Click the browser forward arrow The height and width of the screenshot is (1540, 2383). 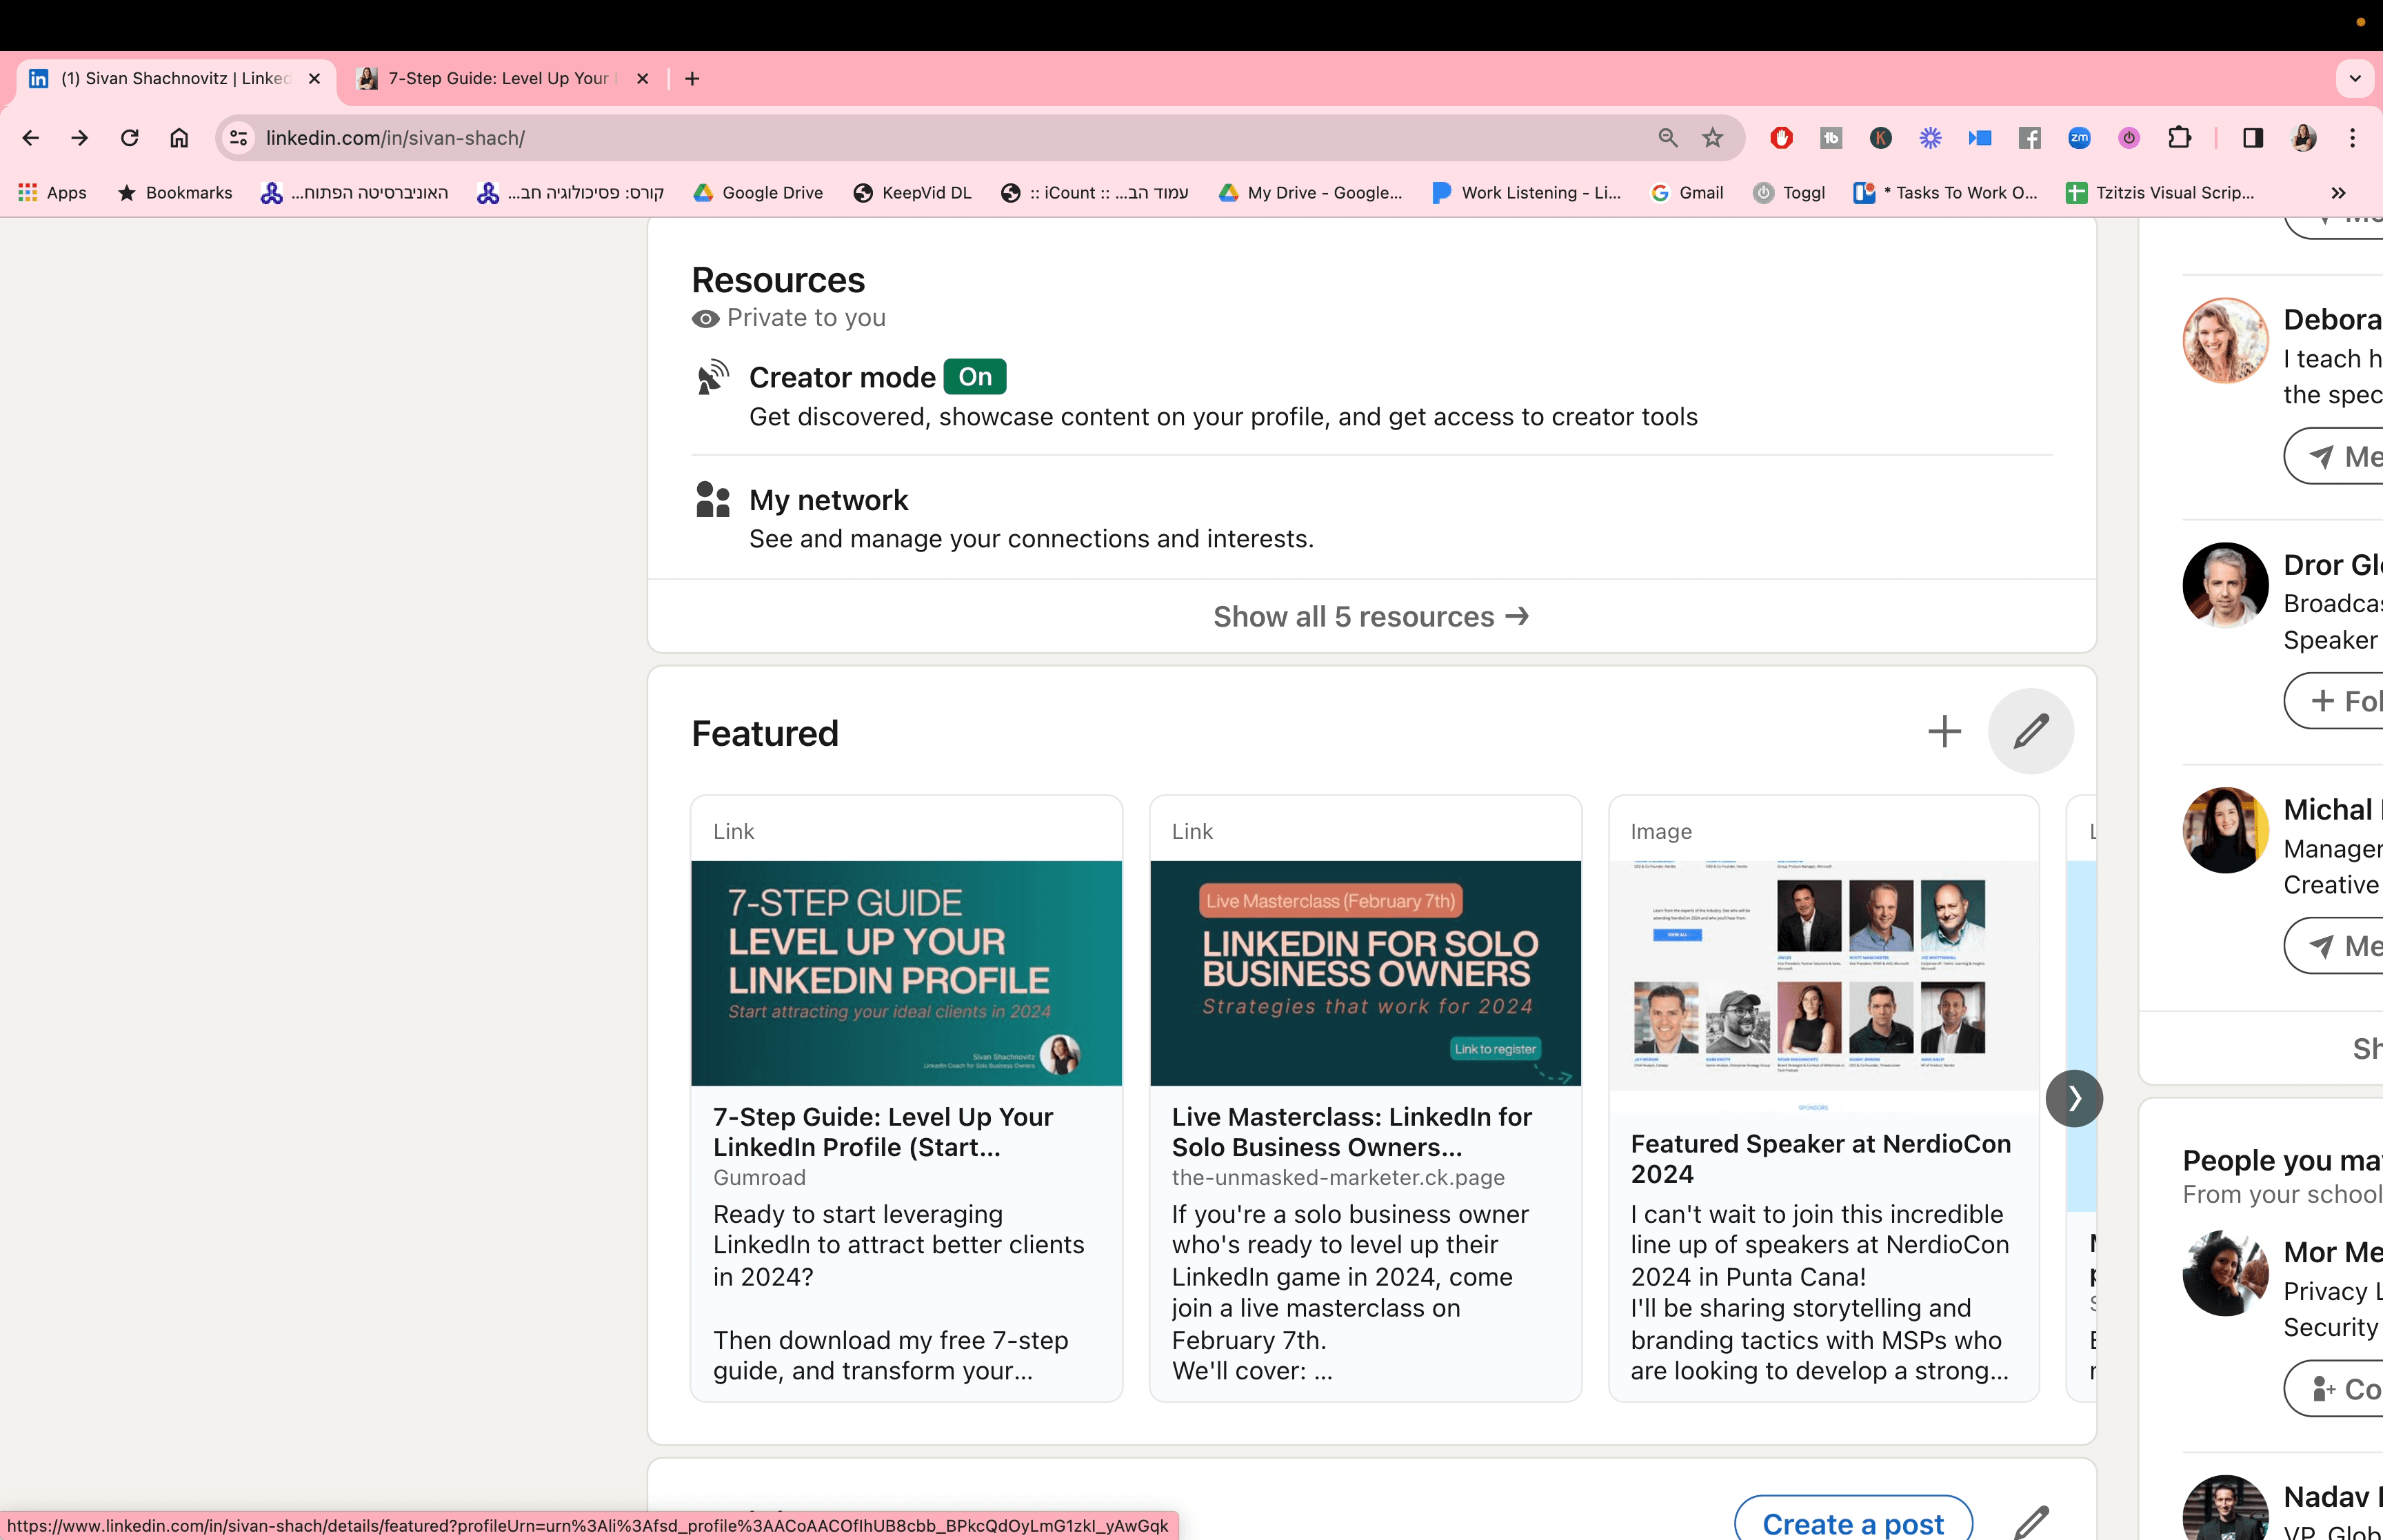pyautogui.click(x=80, y=138)
